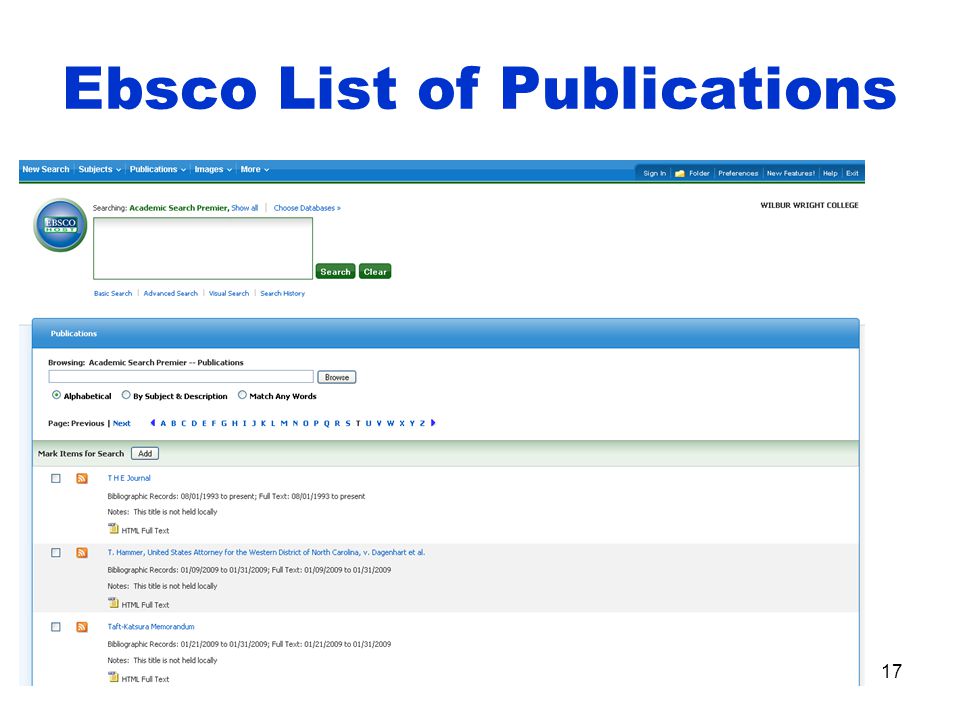Open the Search History link
The width and height of the screenshot is (960, 720).
tap(282, 293)
